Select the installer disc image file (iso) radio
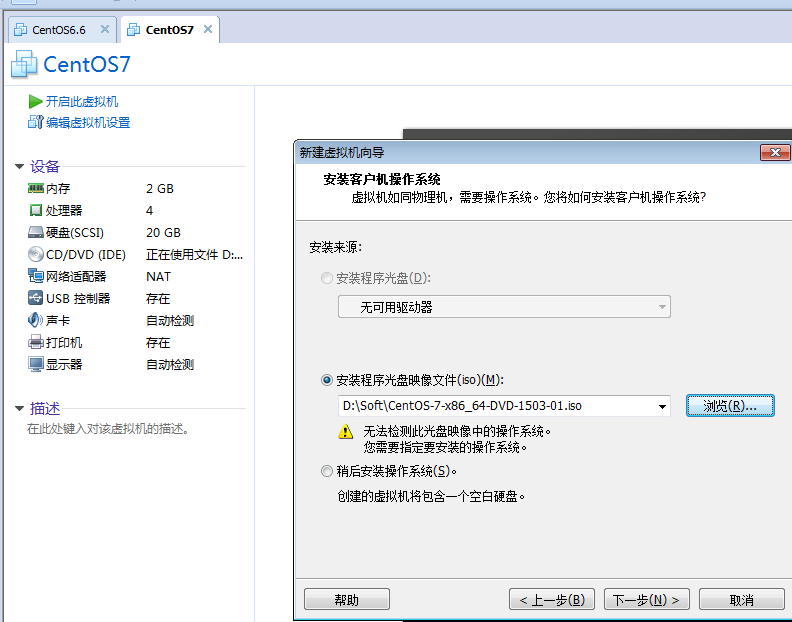This screenshot has width=792, height=622. coord(327,380)
